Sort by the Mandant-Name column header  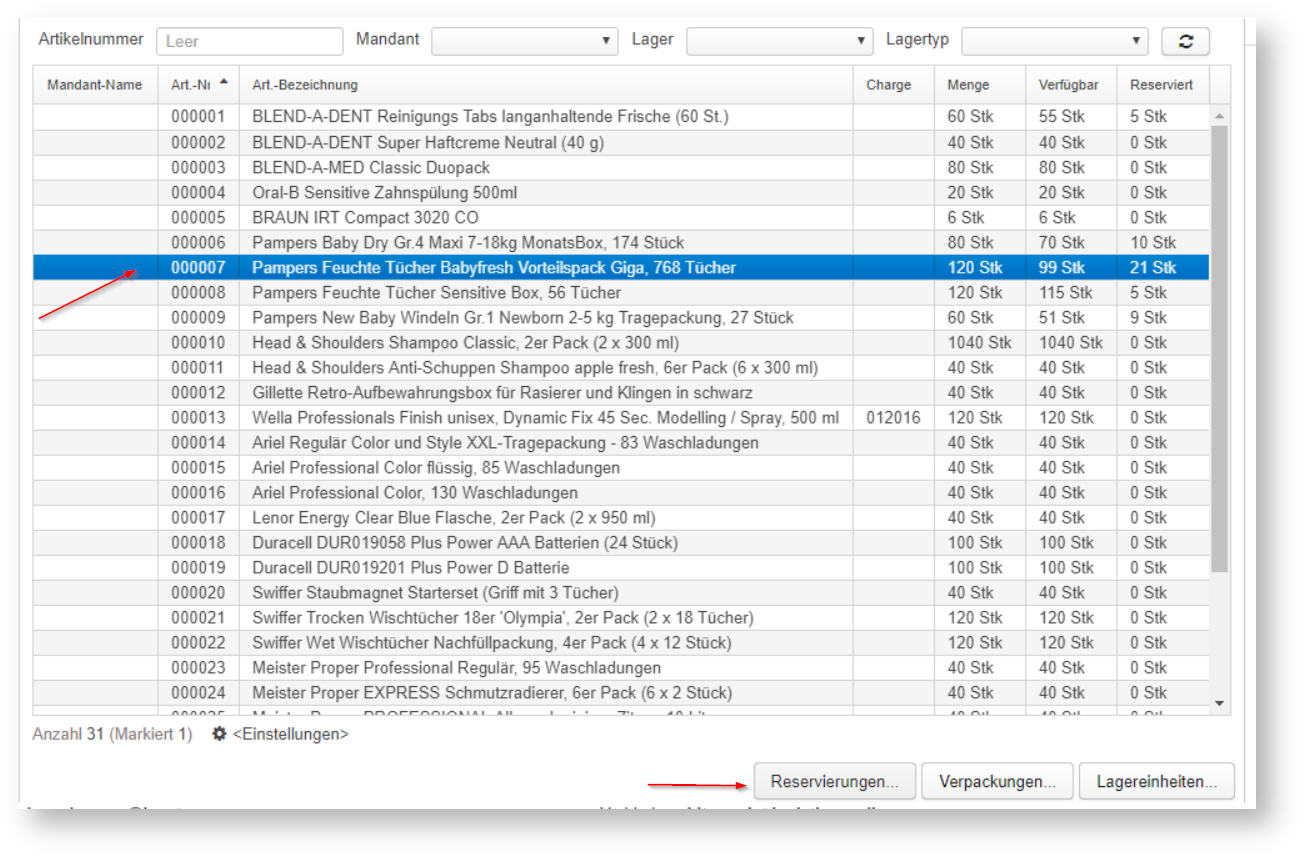pyautogui.click(x=95, y=85)
